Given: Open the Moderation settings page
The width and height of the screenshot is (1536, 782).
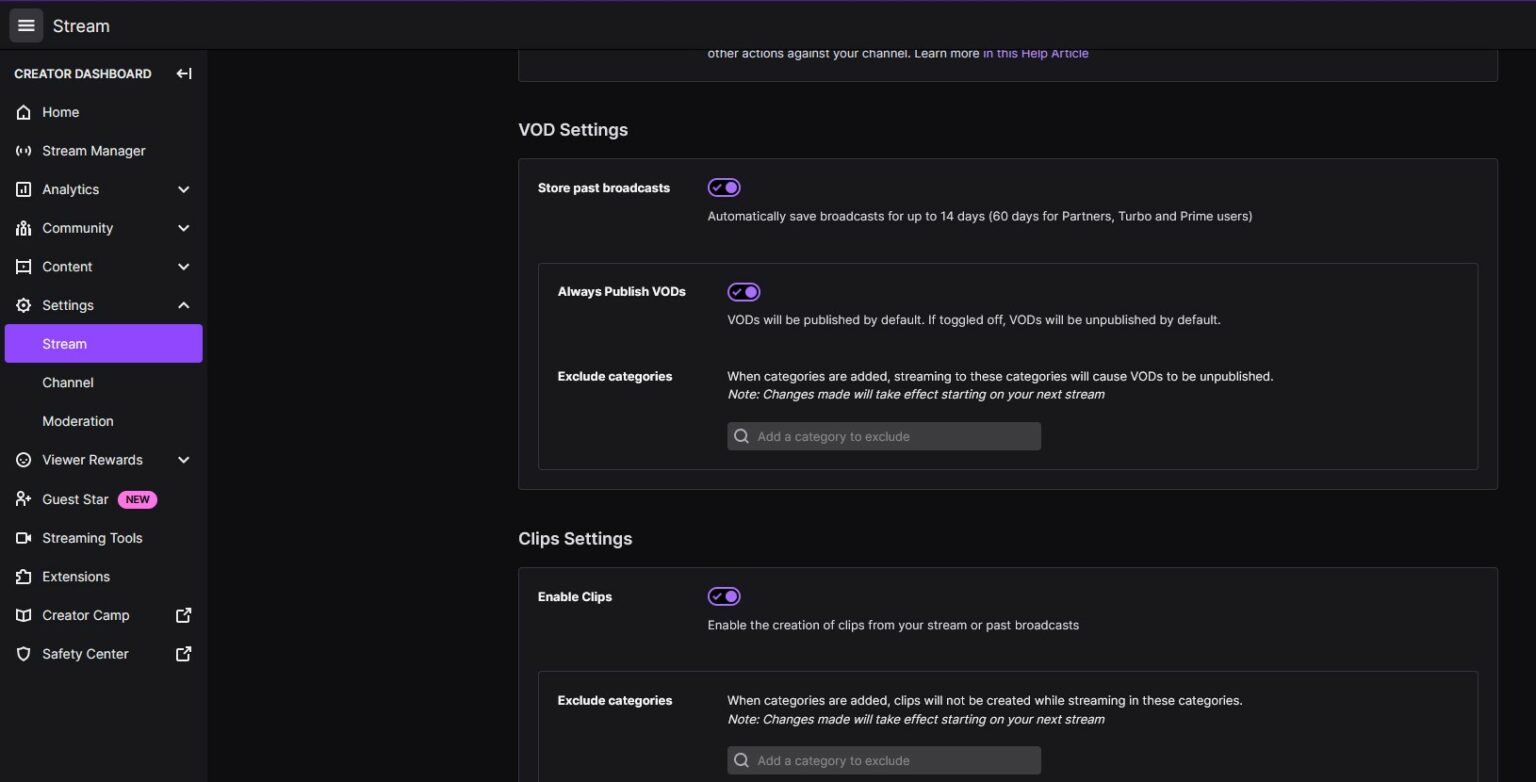Looking at the screenshot, I should coord(78,421).
